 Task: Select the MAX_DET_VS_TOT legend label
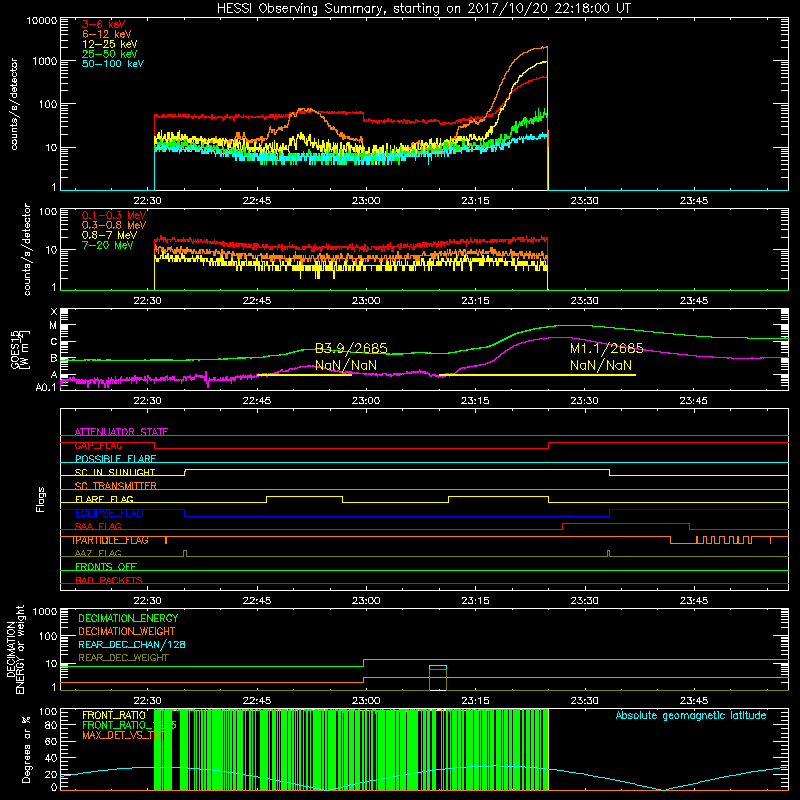point(122,735)
